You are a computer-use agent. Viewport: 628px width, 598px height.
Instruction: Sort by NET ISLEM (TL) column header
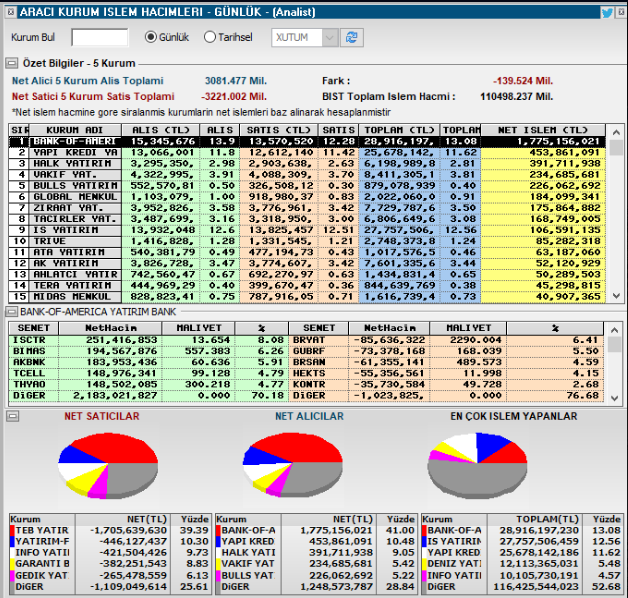pos(543,130)
